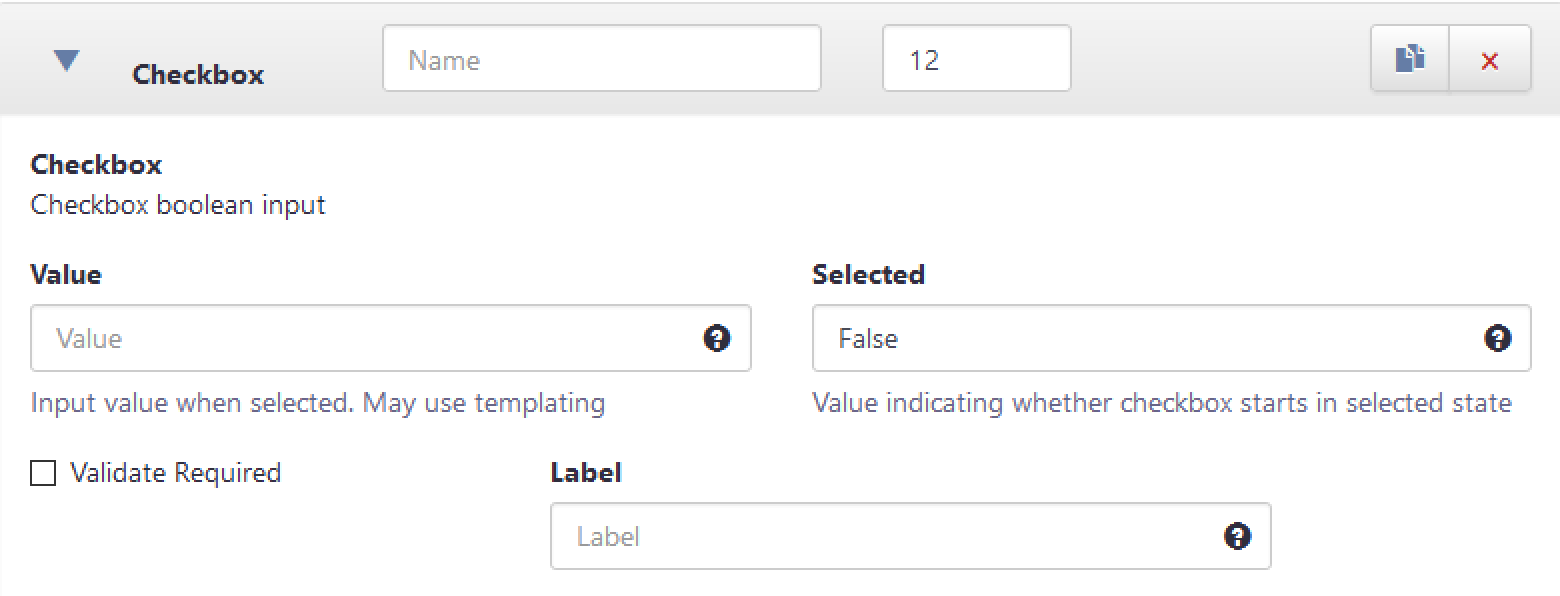Click the Validate Required label text
Screen dimensions: 1560x596
tap(176, 472)
